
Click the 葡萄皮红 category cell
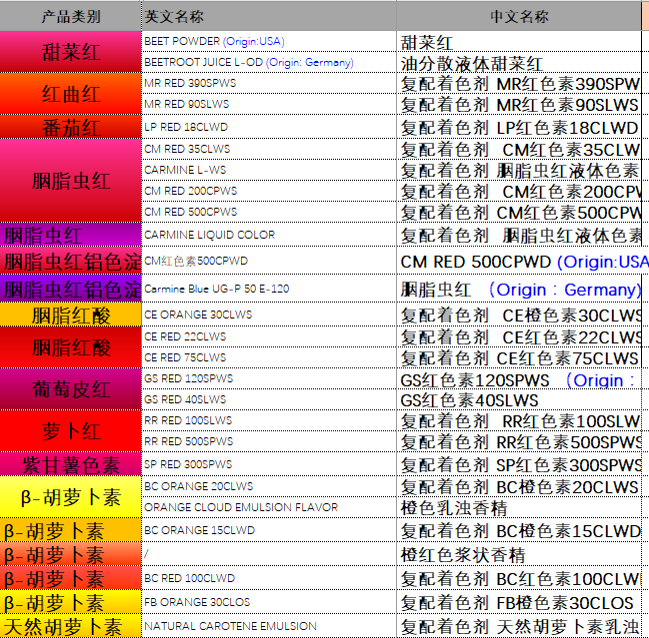point(70,389)
